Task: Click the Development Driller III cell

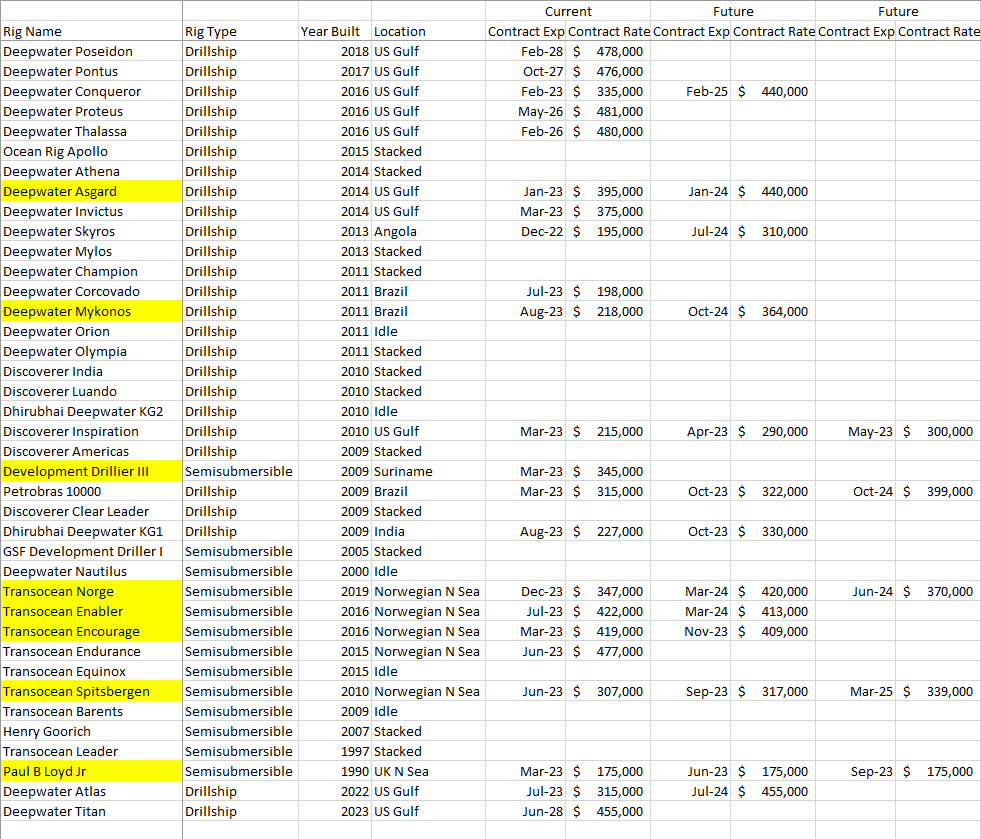Action: click(x=91, y=472)
